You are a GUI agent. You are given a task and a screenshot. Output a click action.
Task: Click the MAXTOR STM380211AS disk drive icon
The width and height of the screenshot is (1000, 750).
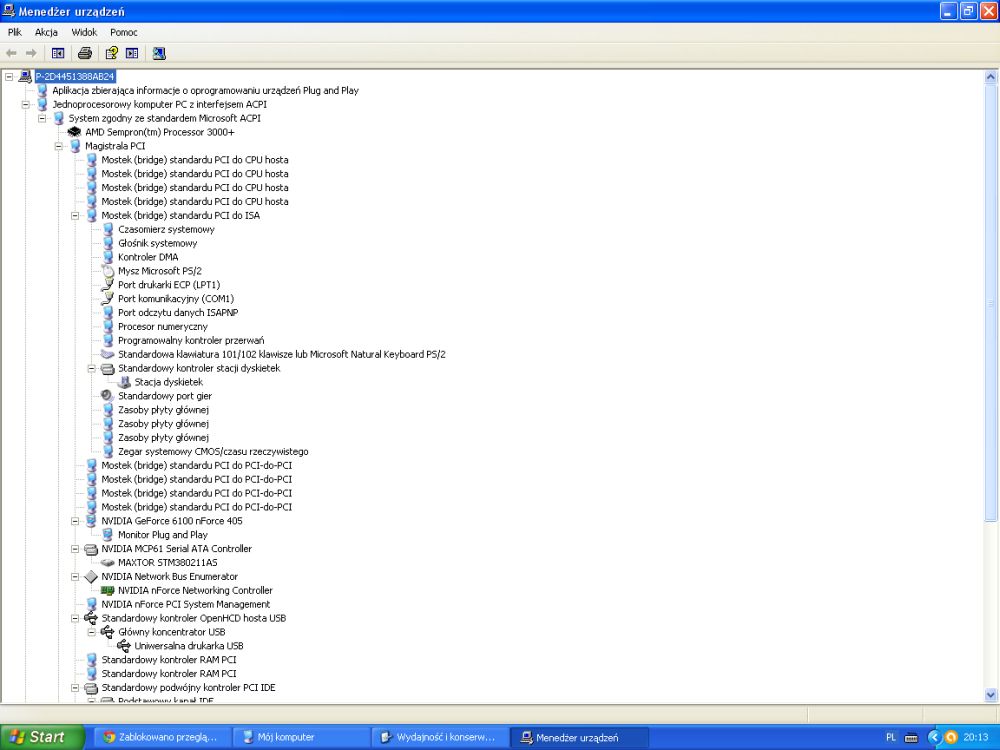(108, 562)
